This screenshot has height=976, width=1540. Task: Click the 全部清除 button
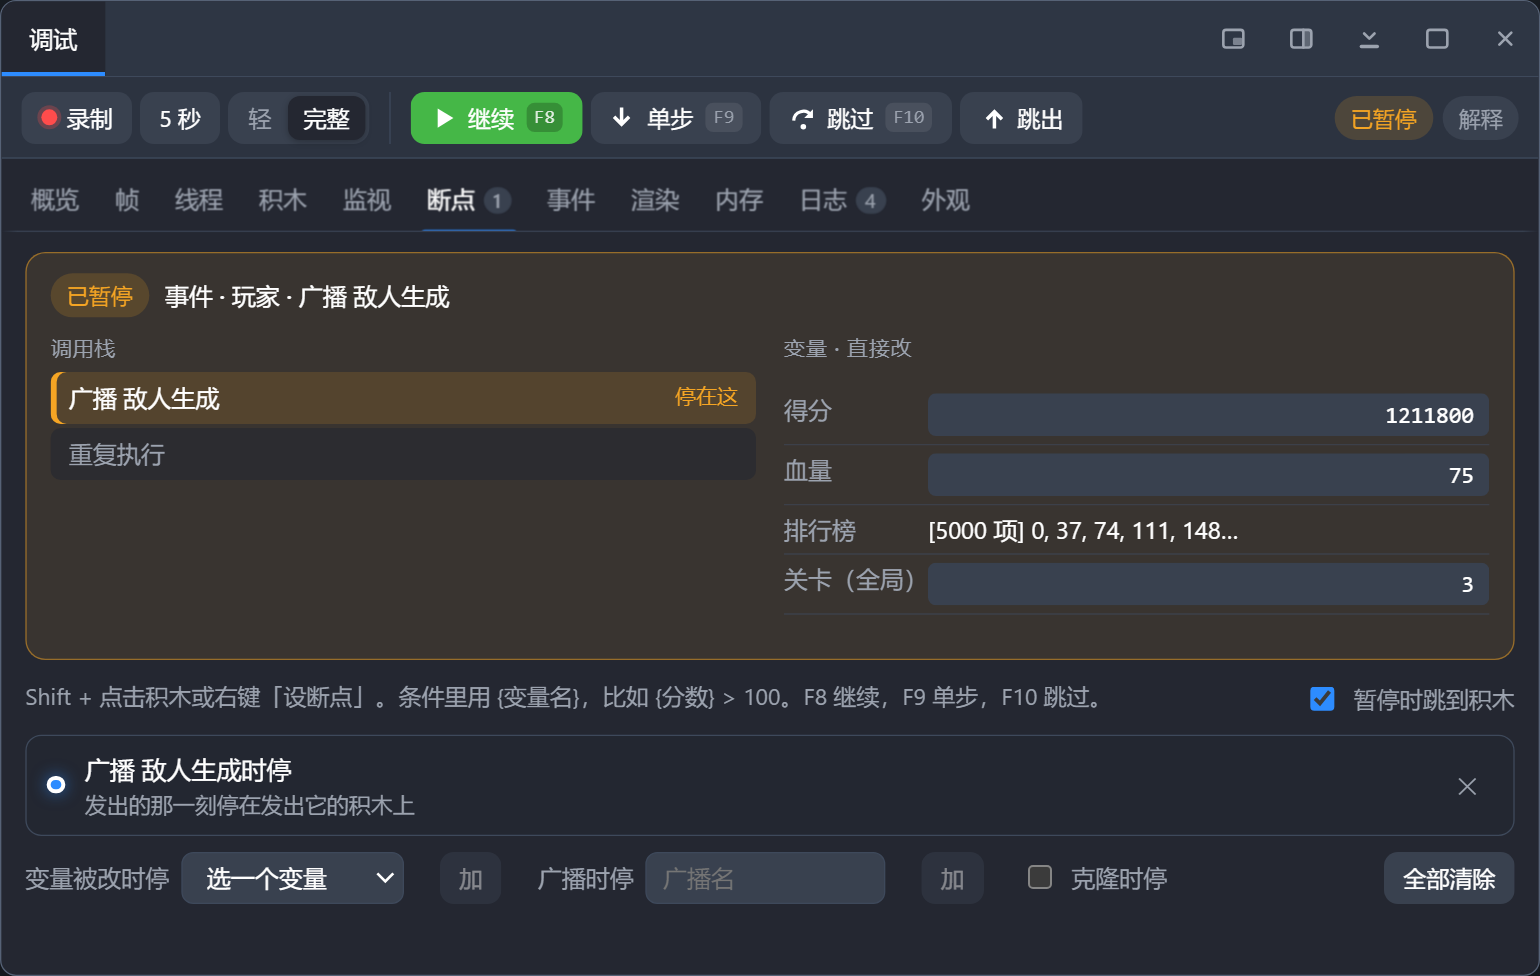(1449, 878)
